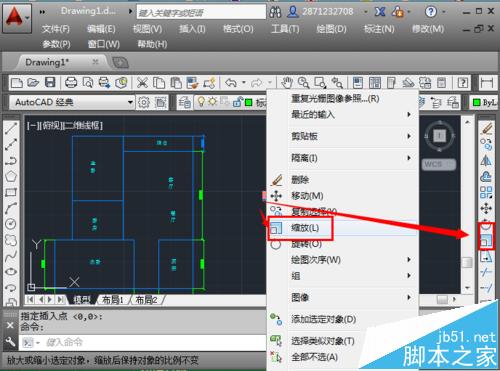Select the Polygon draw tool
This screenshot has width=500, height=371.
point(11,176)
